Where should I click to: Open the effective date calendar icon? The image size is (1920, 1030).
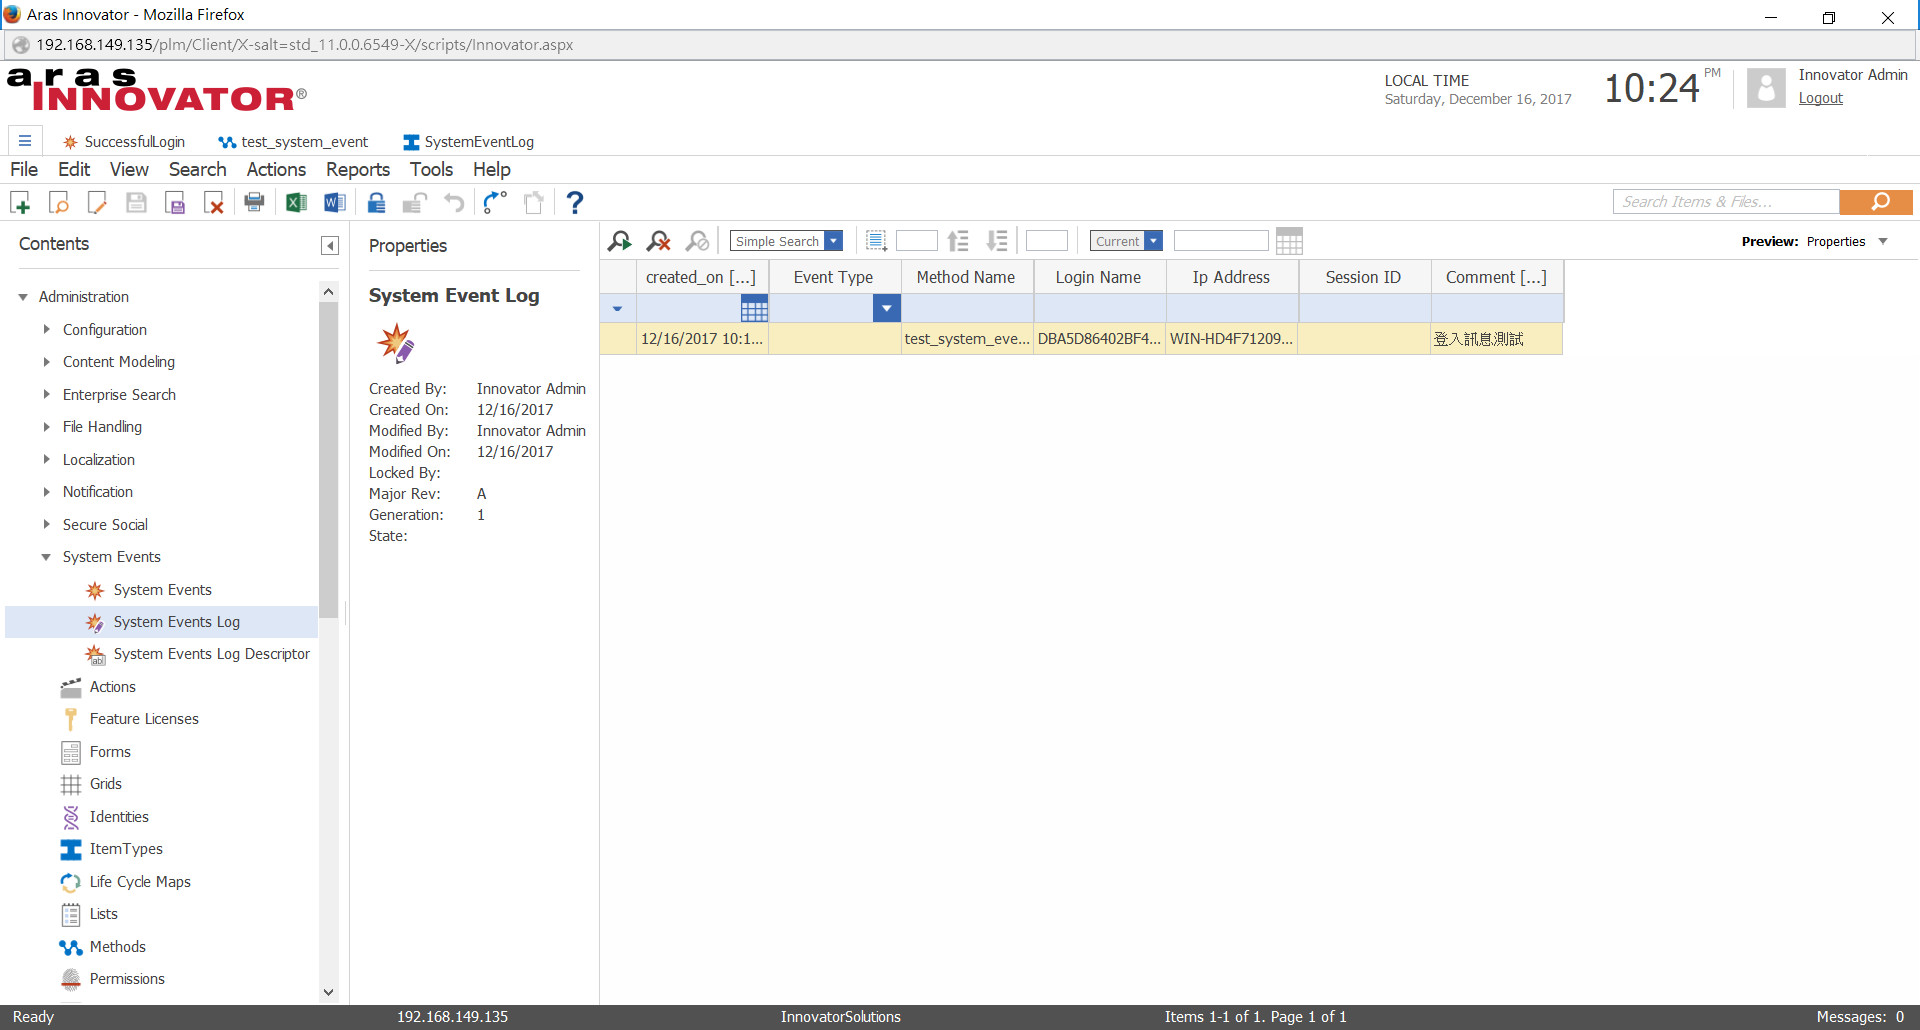1290,241
